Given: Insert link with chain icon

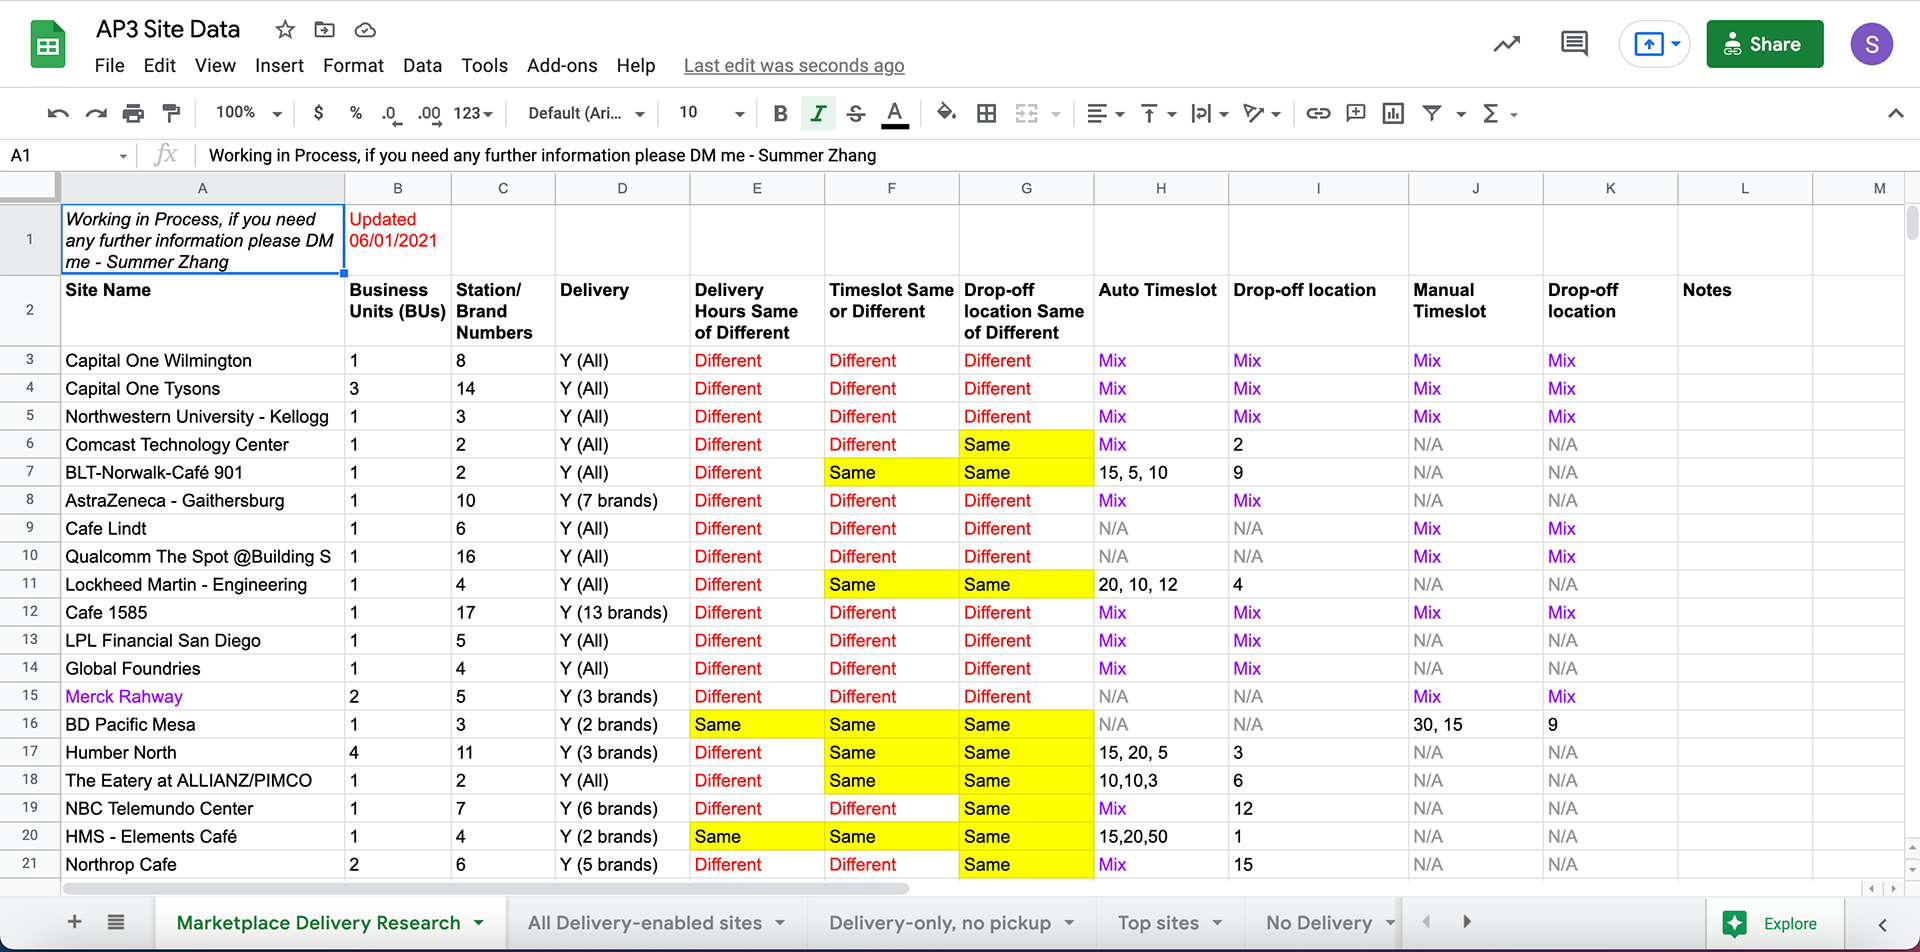Looking at the screenshot, I should (x=1318, y=113).
